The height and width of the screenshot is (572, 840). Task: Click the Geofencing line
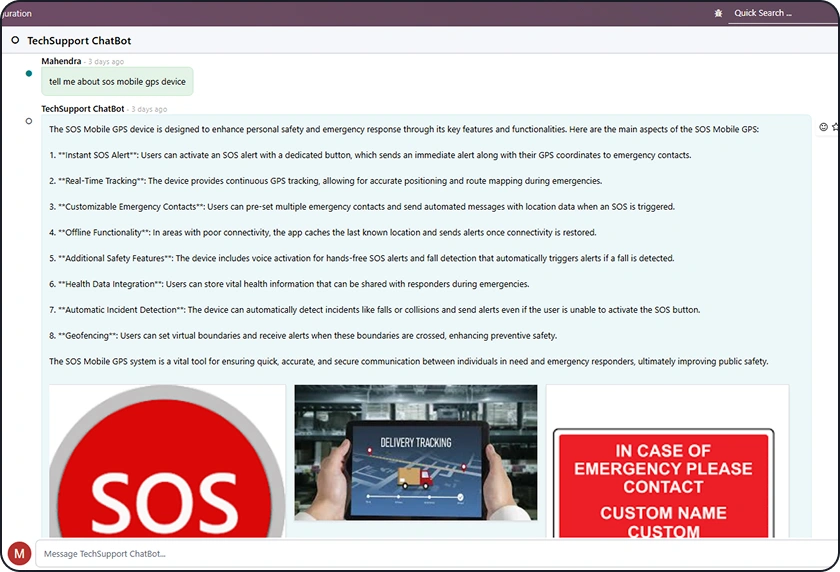coord(303,336)
